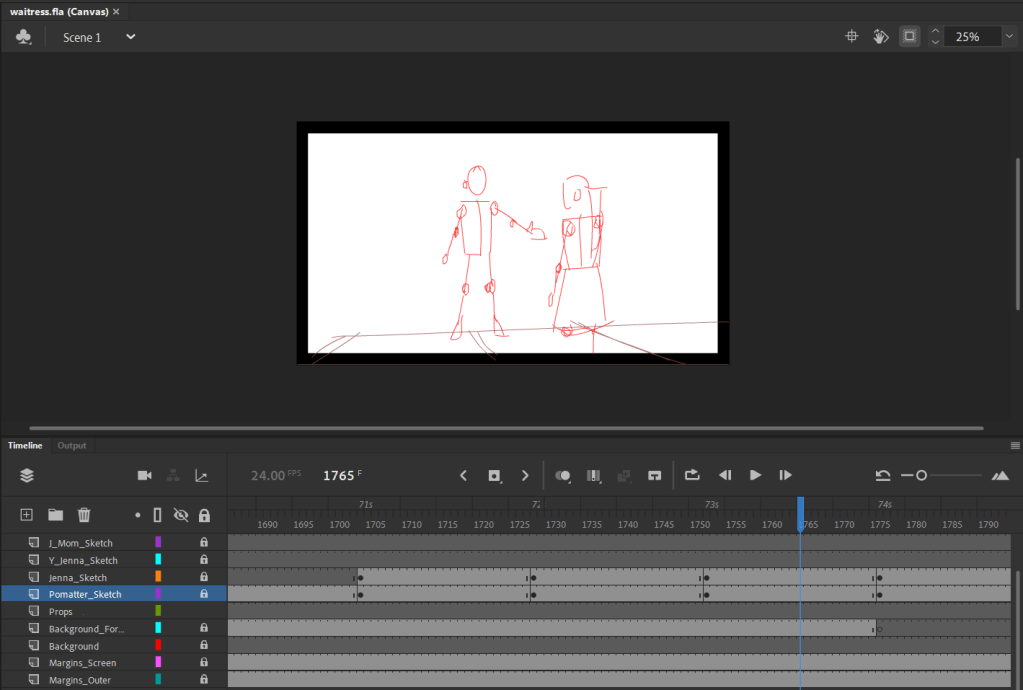Expand the 25% zoom level dropdown
Screen dimensions: 1023x690
[x=1009, y=37]
